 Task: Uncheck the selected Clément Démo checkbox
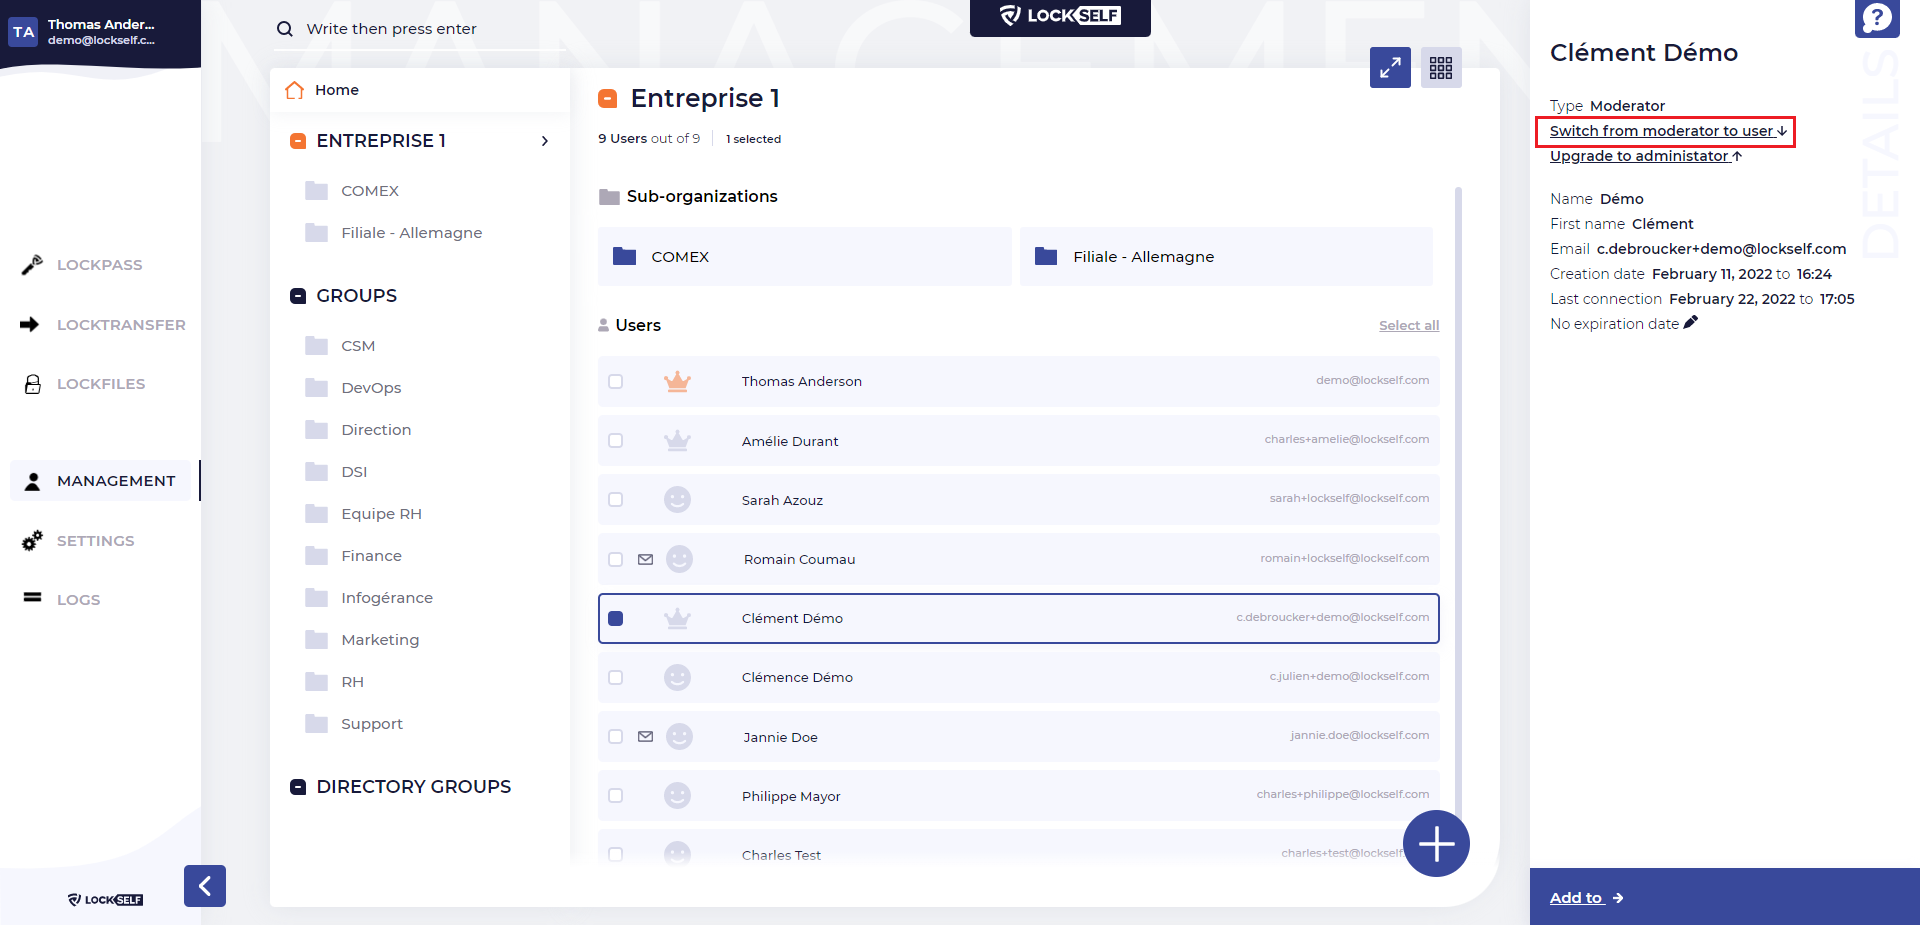click(x=616, y=618)
